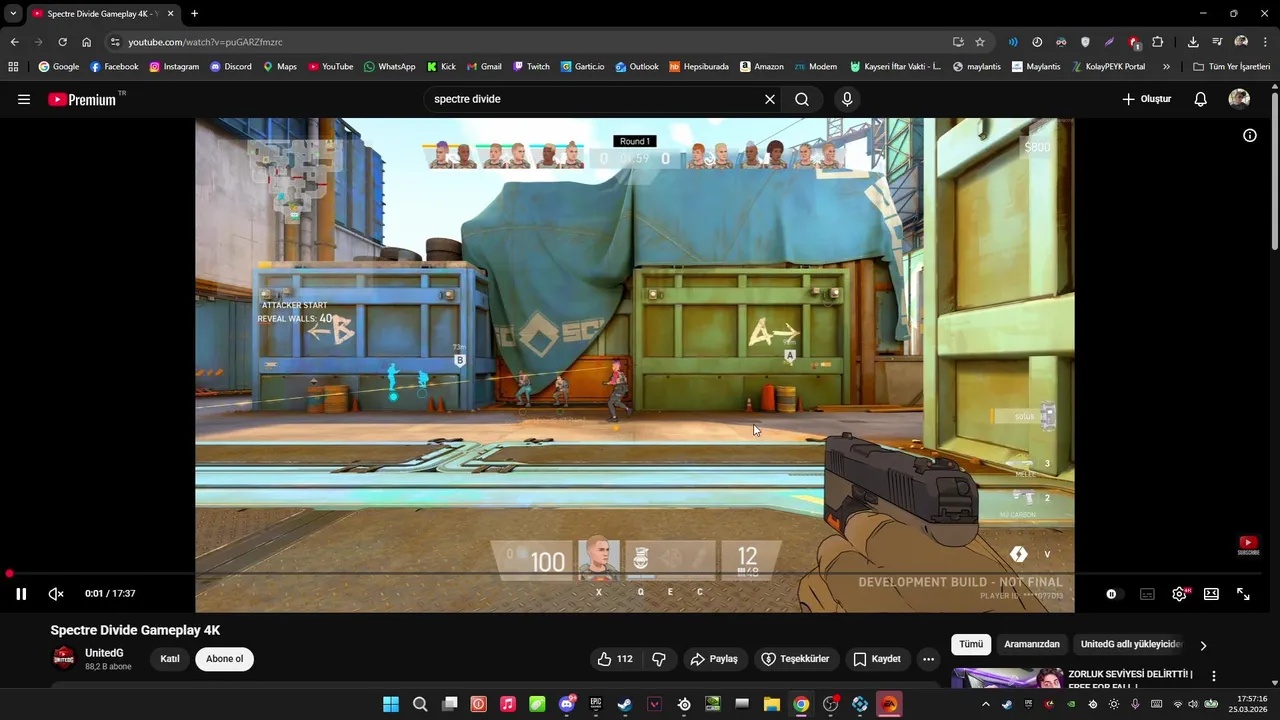Bookmark this page with the star

coord(980,42)
